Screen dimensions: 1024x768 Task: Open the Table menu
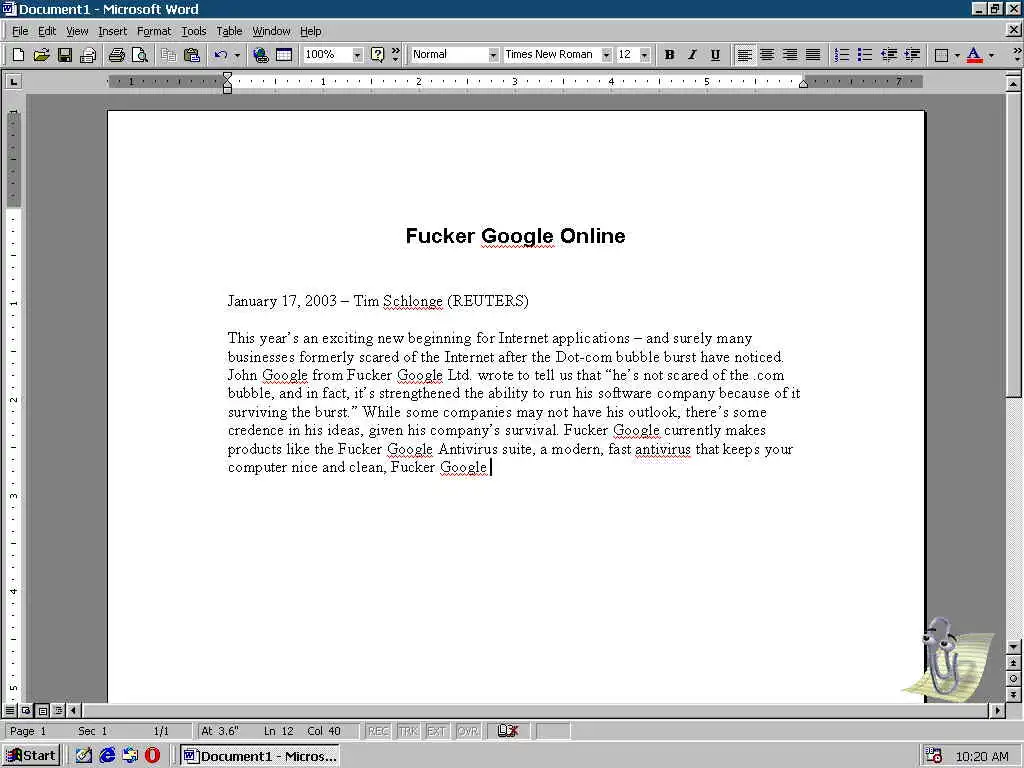229,31
